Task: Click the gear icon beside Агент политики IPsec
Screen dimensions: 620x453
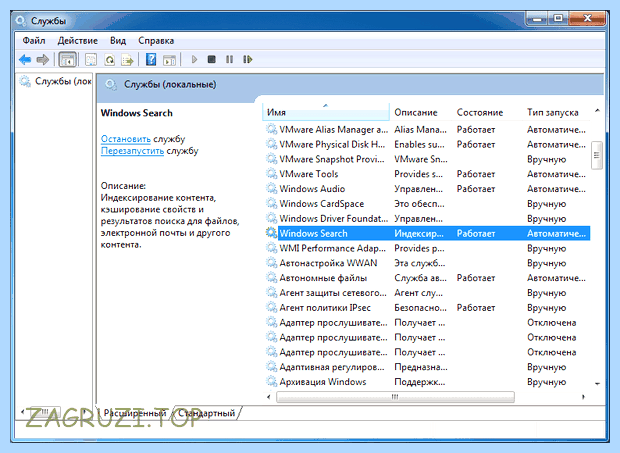Action: 271,308
